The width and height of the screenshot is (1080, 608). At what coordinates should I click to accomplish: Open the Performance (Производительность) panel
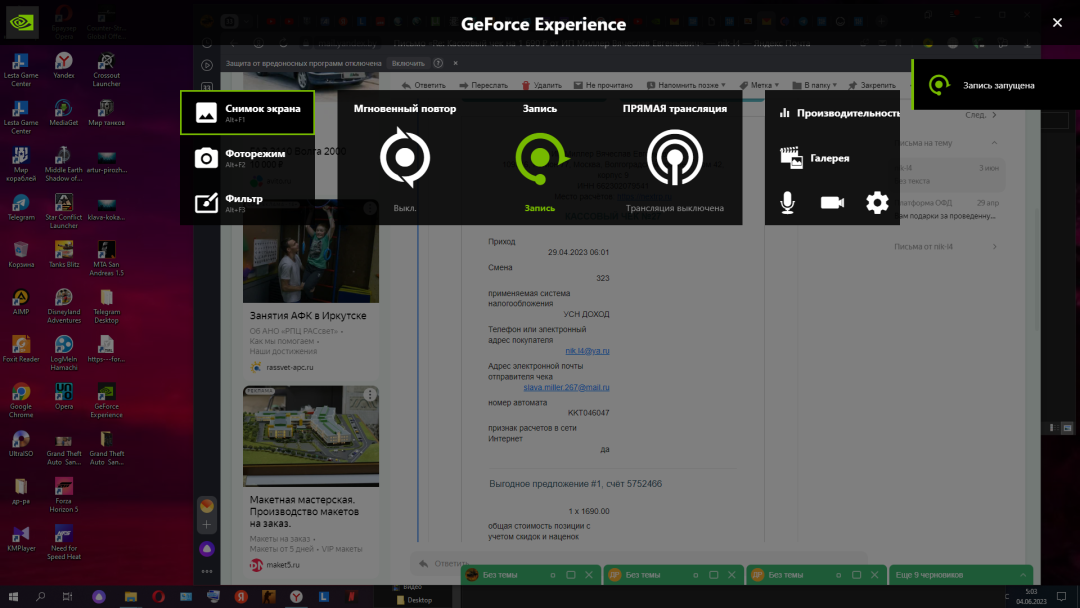(x=838, y=113)
